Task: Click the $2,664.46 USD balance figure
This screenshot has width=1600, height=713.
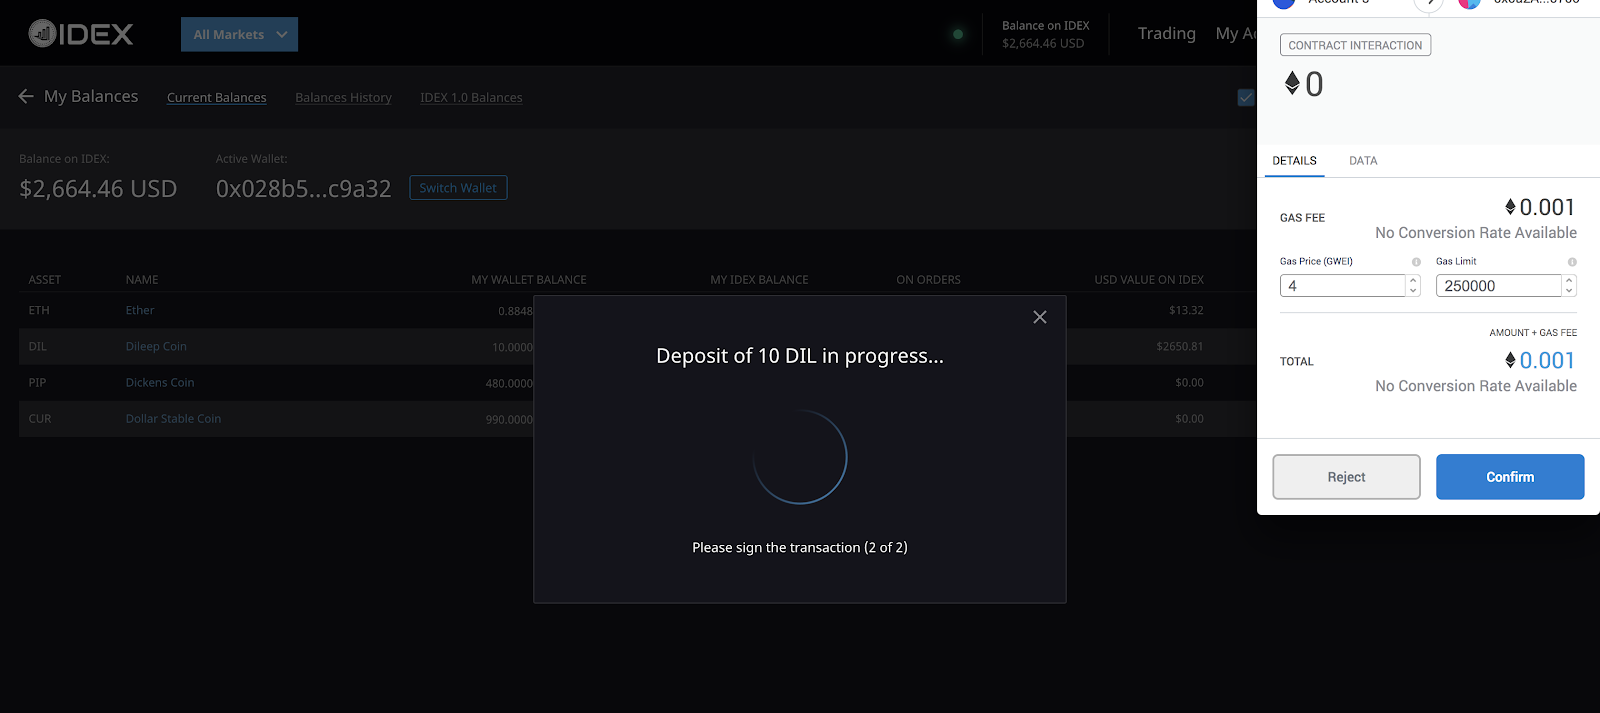Action: coord(98,189)
